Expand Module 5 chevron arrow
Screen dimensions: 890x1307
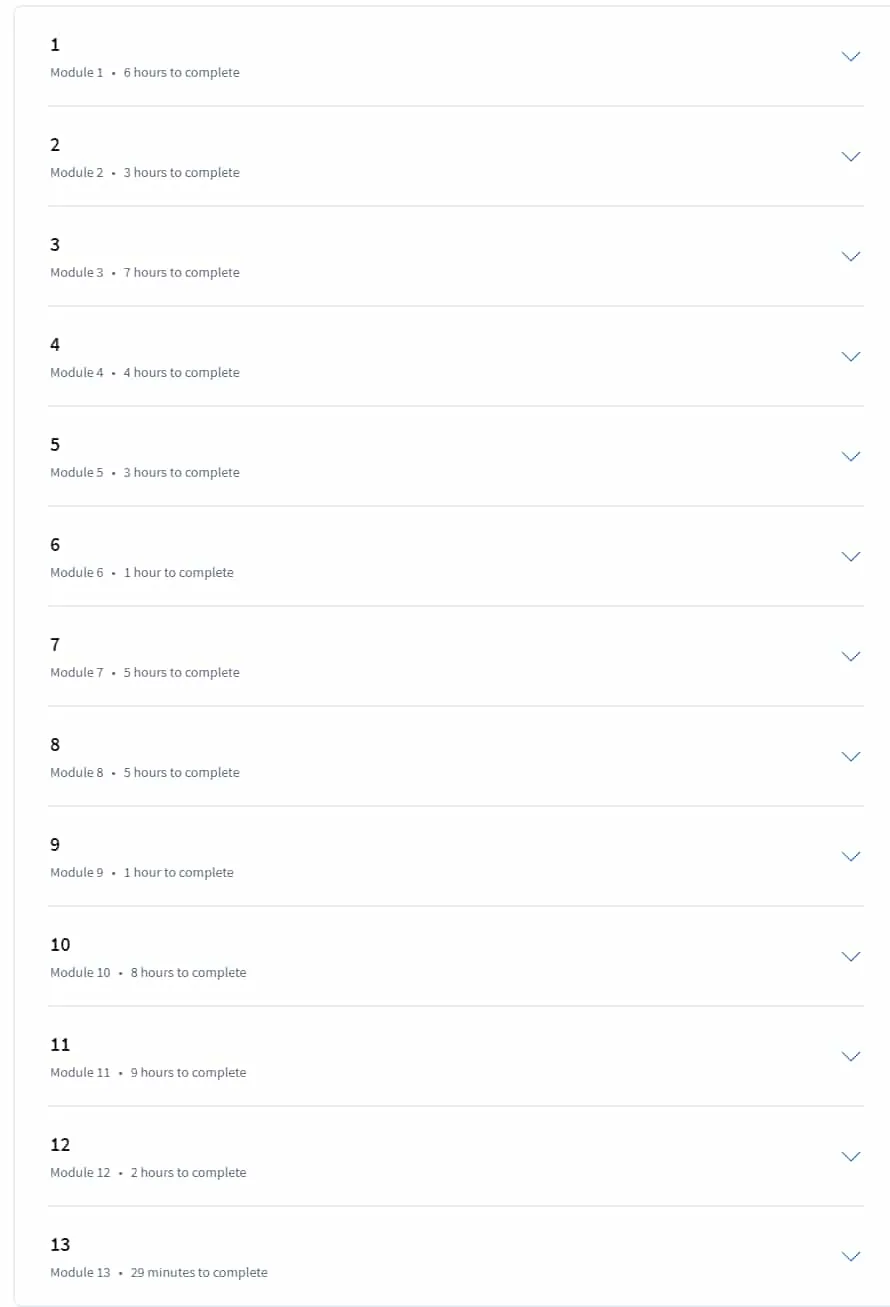(x=851, y=457)
